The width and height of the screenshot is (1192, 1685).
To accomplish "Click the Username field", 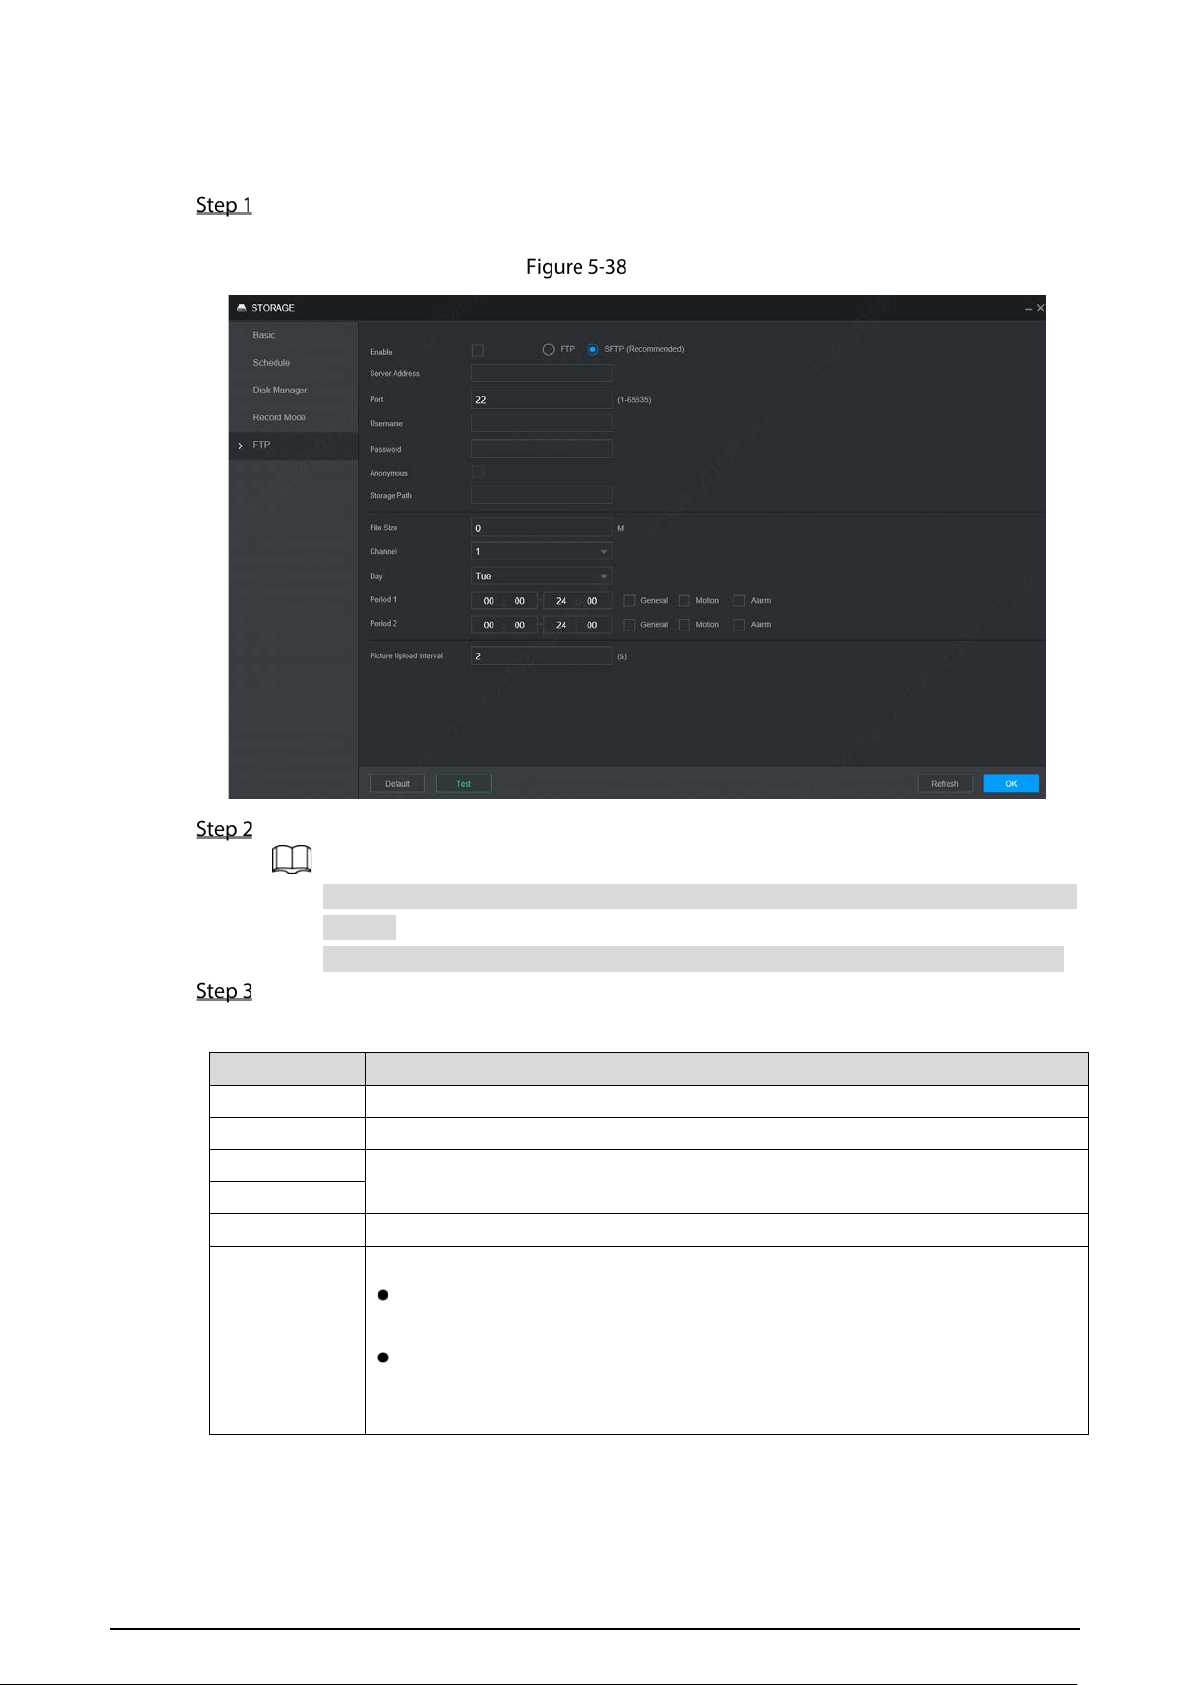I will [541, 424].
